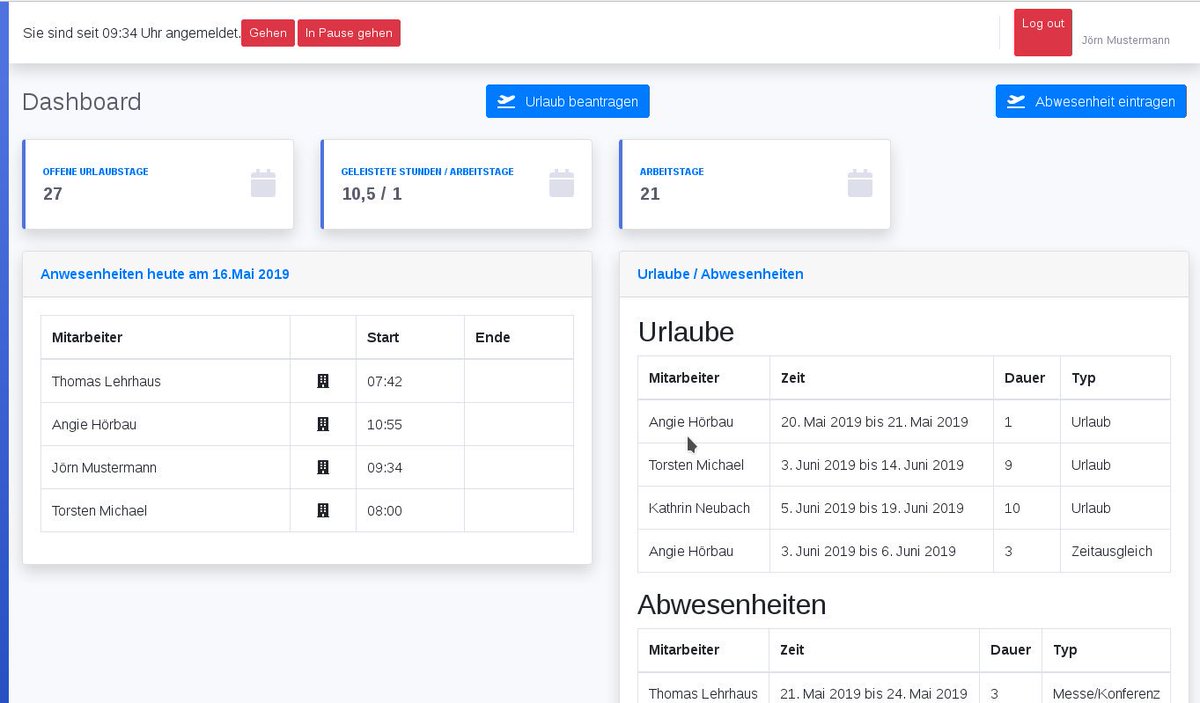Click the Ende column header in attendance table

pyautogui.click(x=493, y=337)
